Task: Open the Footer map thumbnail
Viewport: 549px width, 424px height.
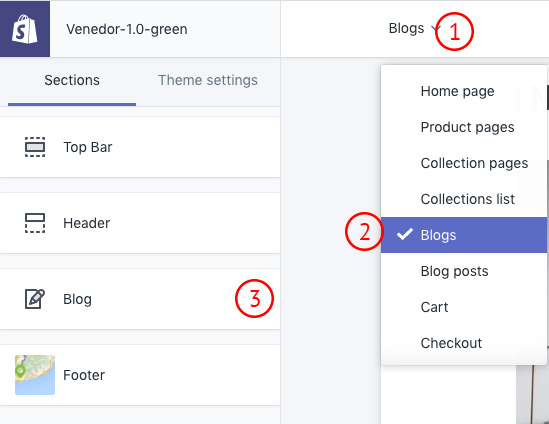Action: point(35,375)
